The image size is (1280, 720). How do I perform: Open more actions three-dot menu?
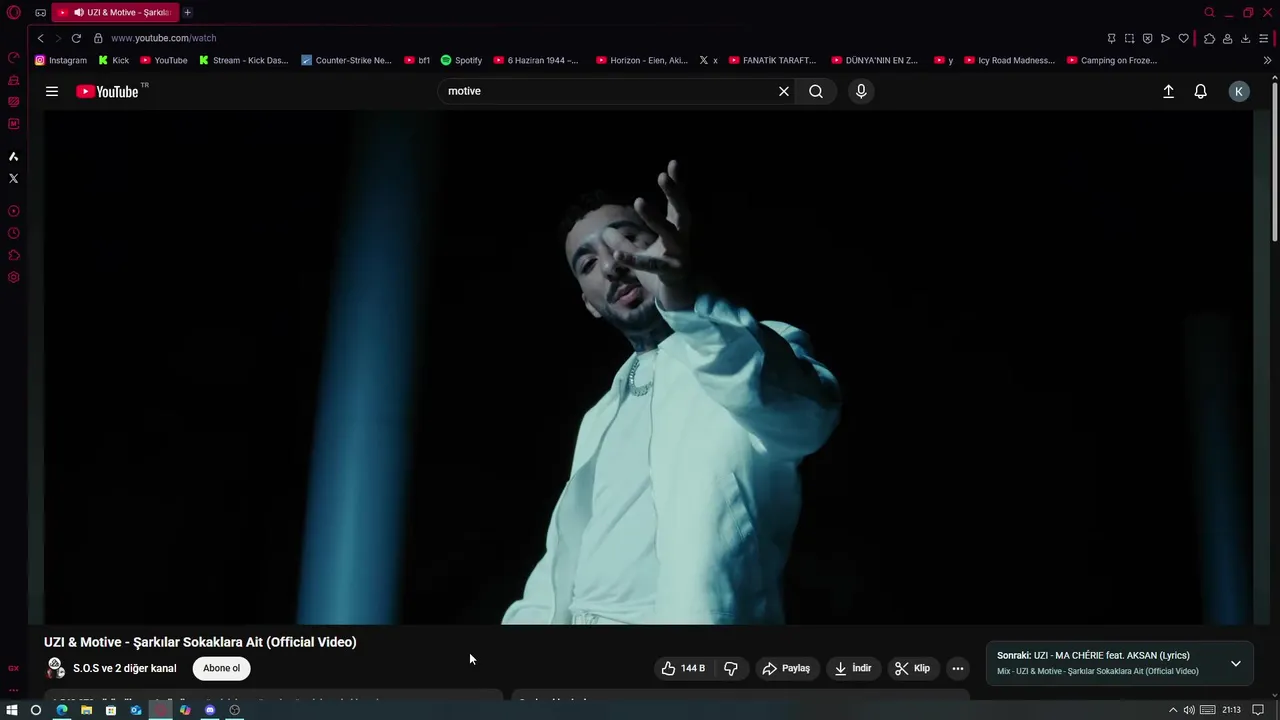click(958, 668)
